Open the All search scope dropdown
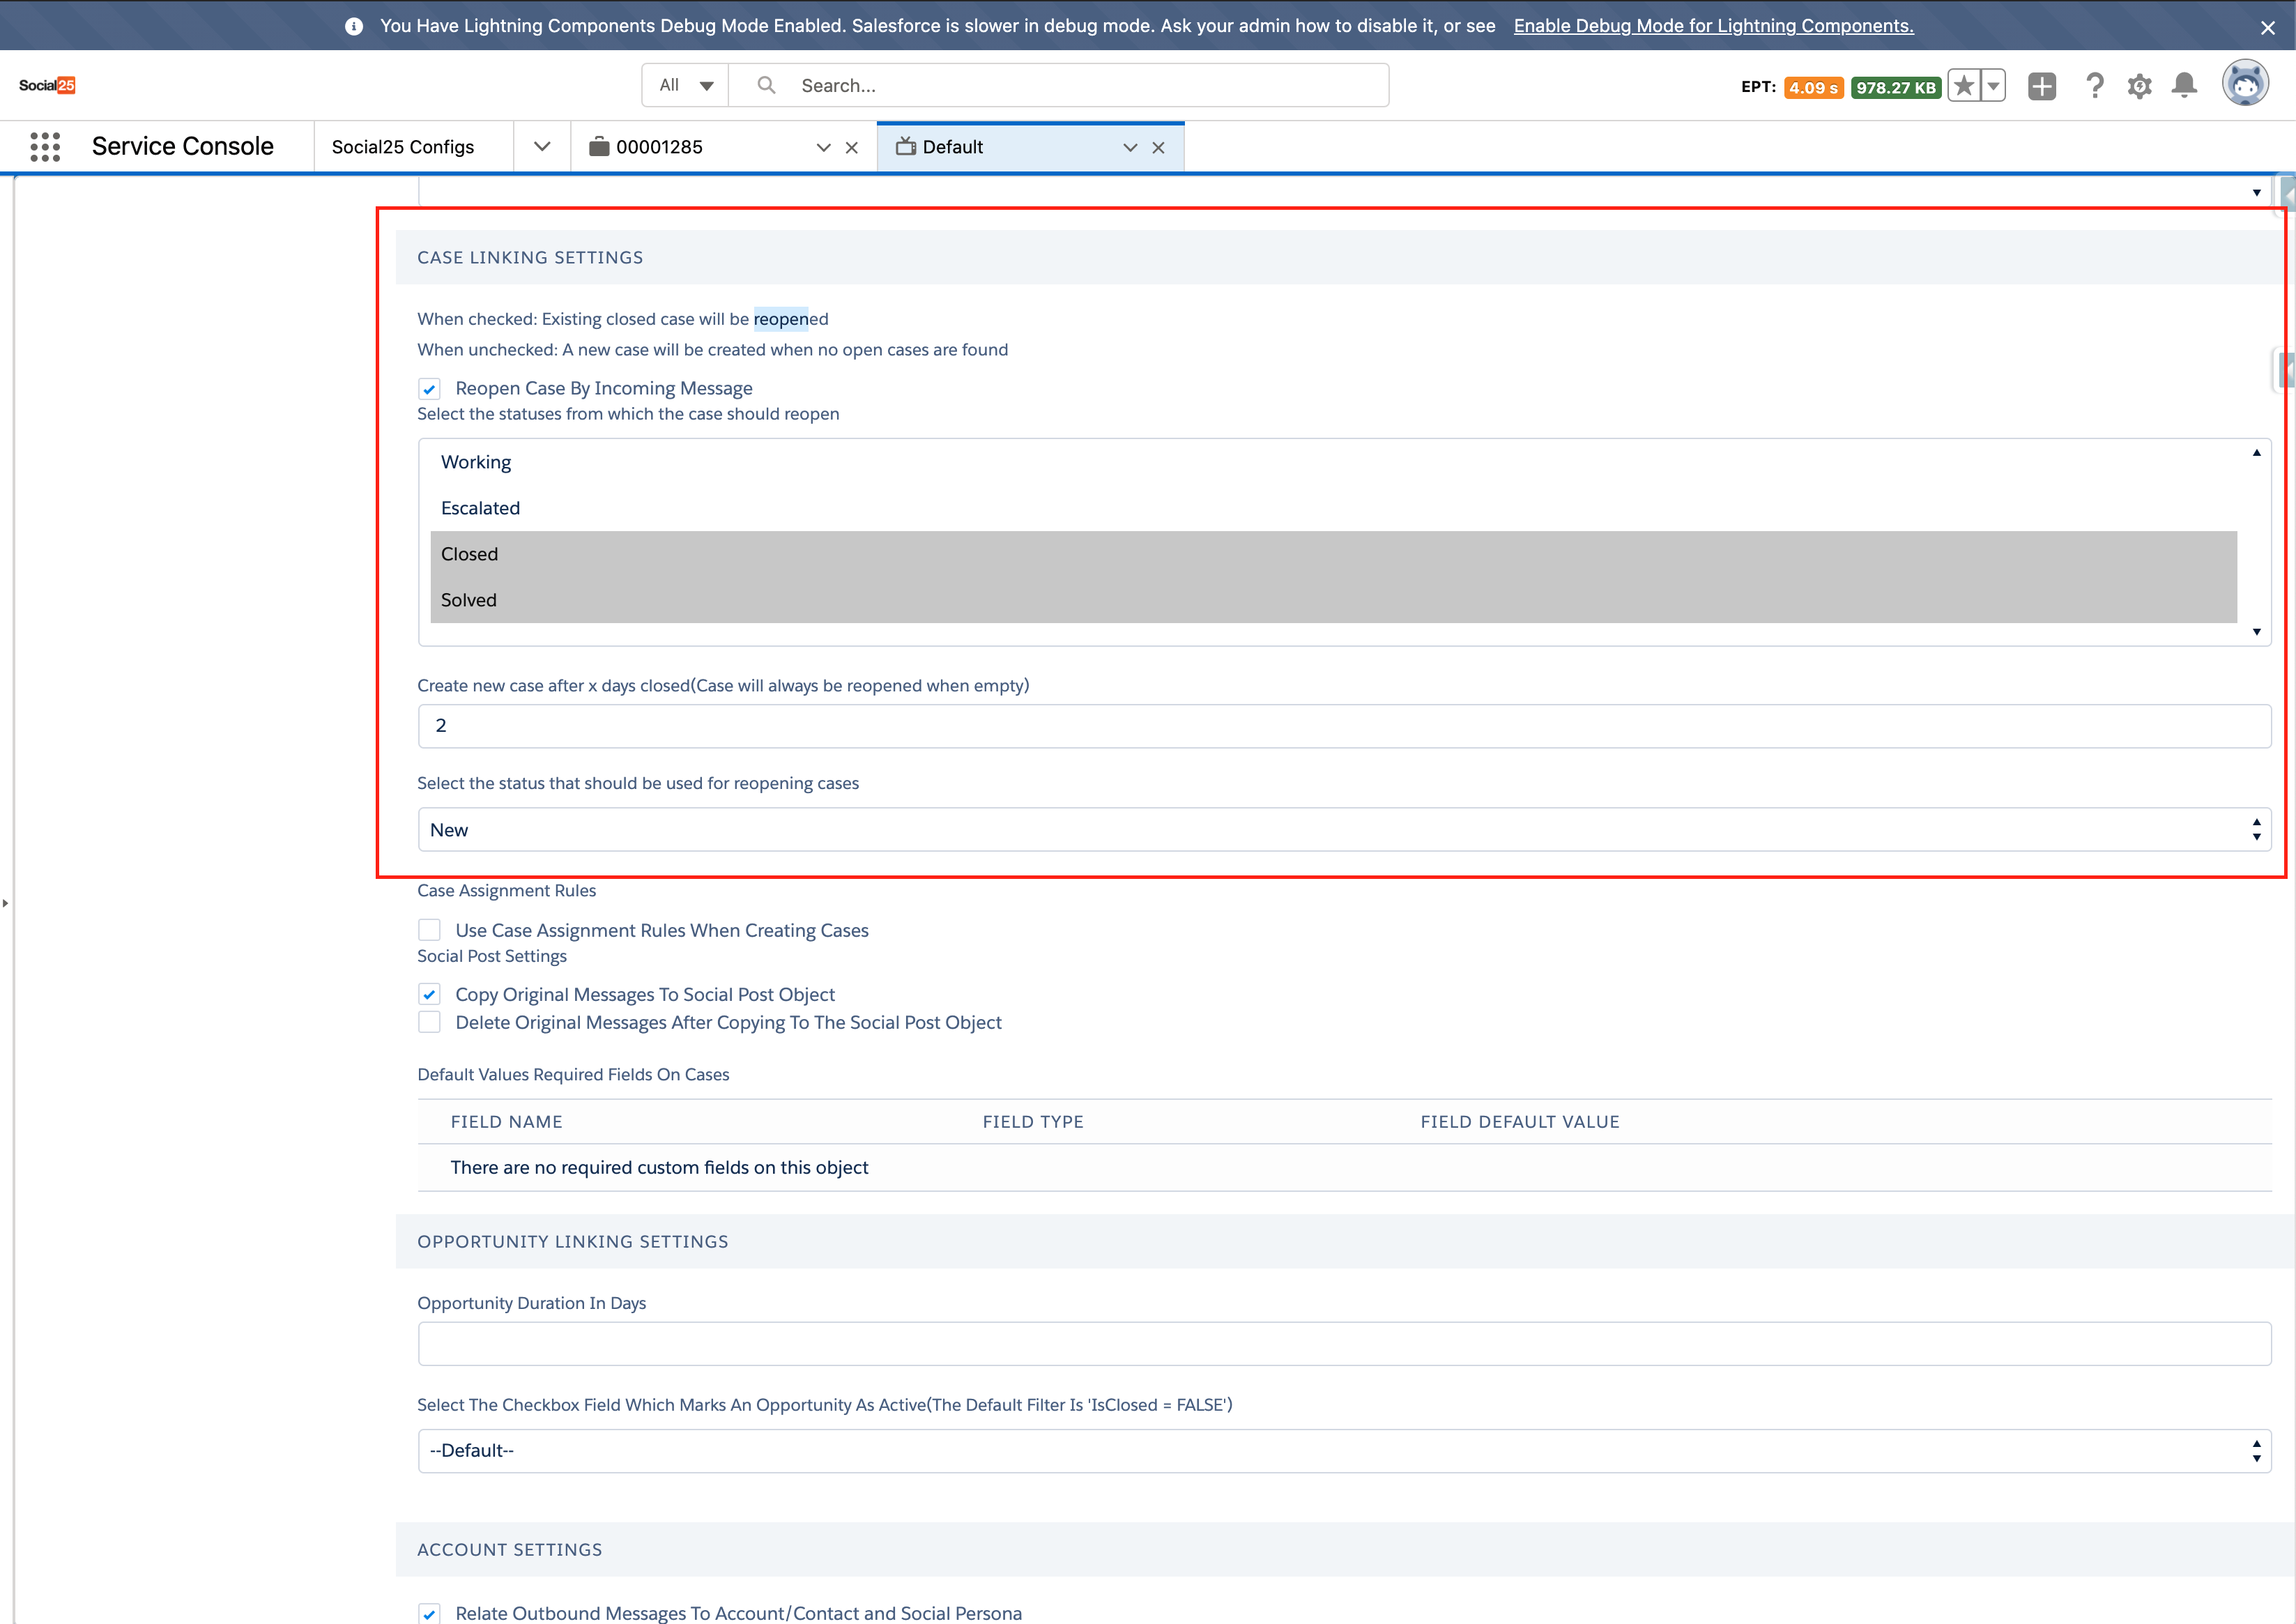The height and width of the screenshot is (1624, 2296). pos(686,85)
